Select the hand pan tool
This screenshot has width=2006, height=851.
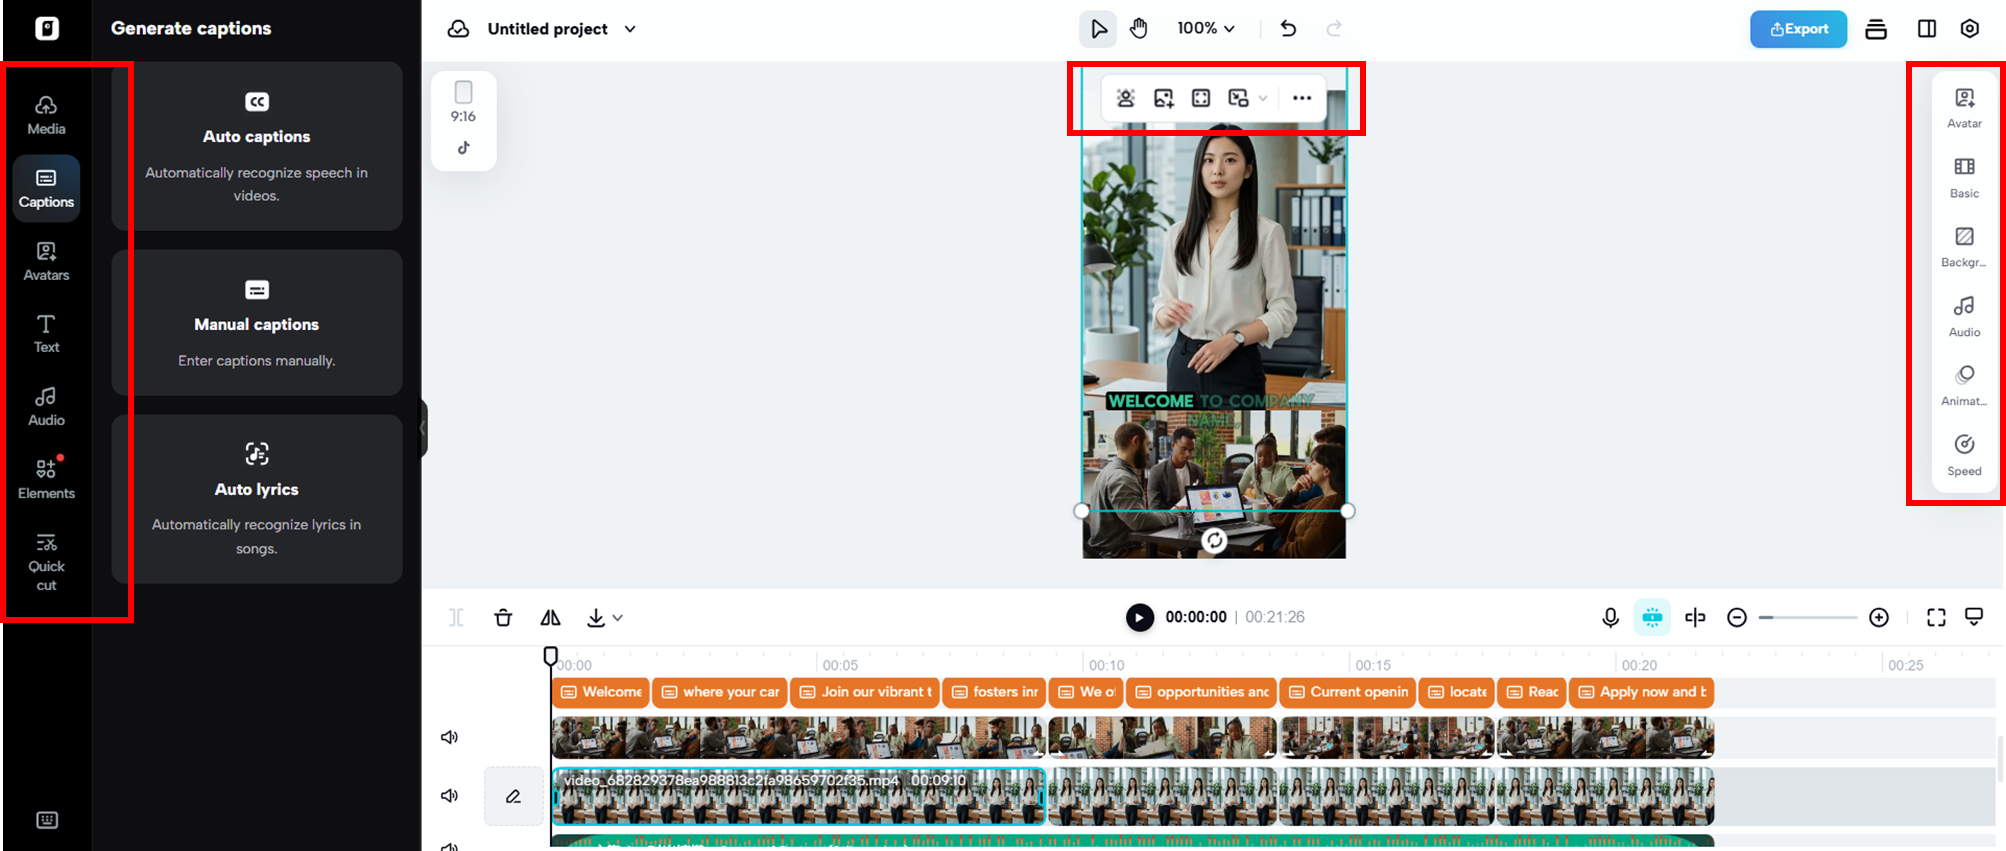tap(1138, 29)
